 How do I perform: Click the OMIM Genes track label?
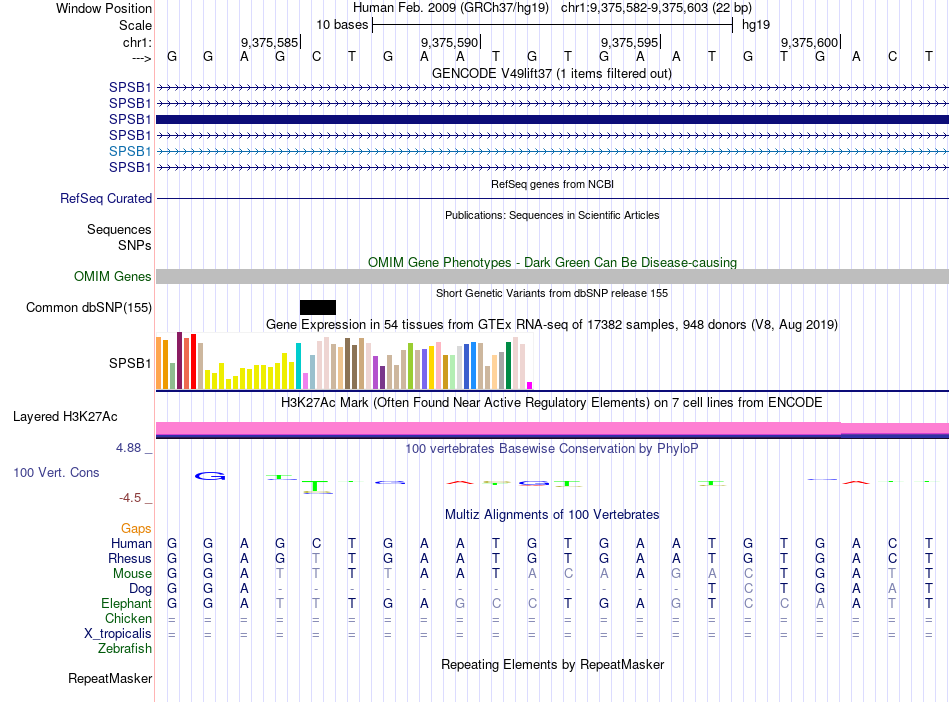tap(113, 277)
